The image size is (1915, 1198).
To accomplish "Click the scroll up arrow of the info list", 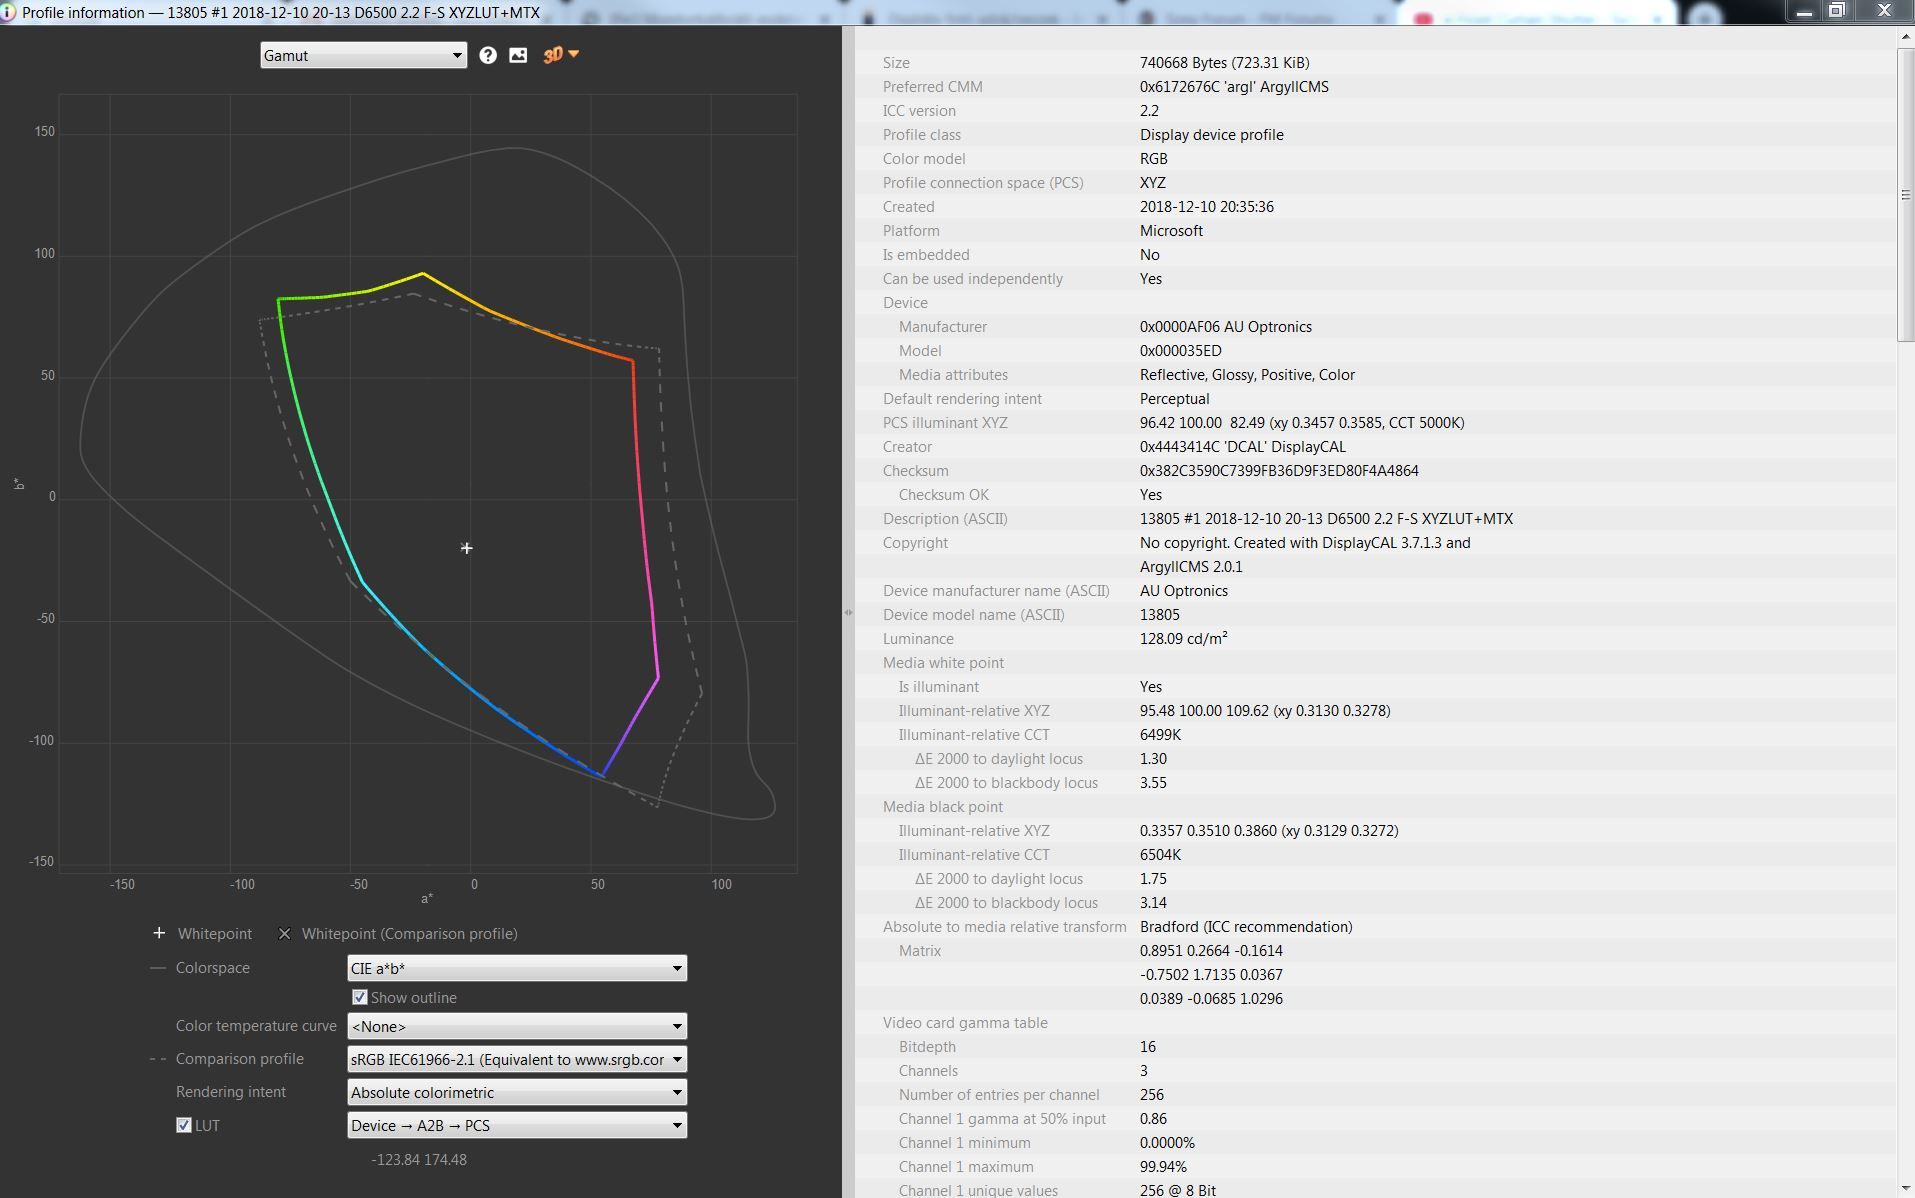I will pyautogui.click(x=1906, y=37).
